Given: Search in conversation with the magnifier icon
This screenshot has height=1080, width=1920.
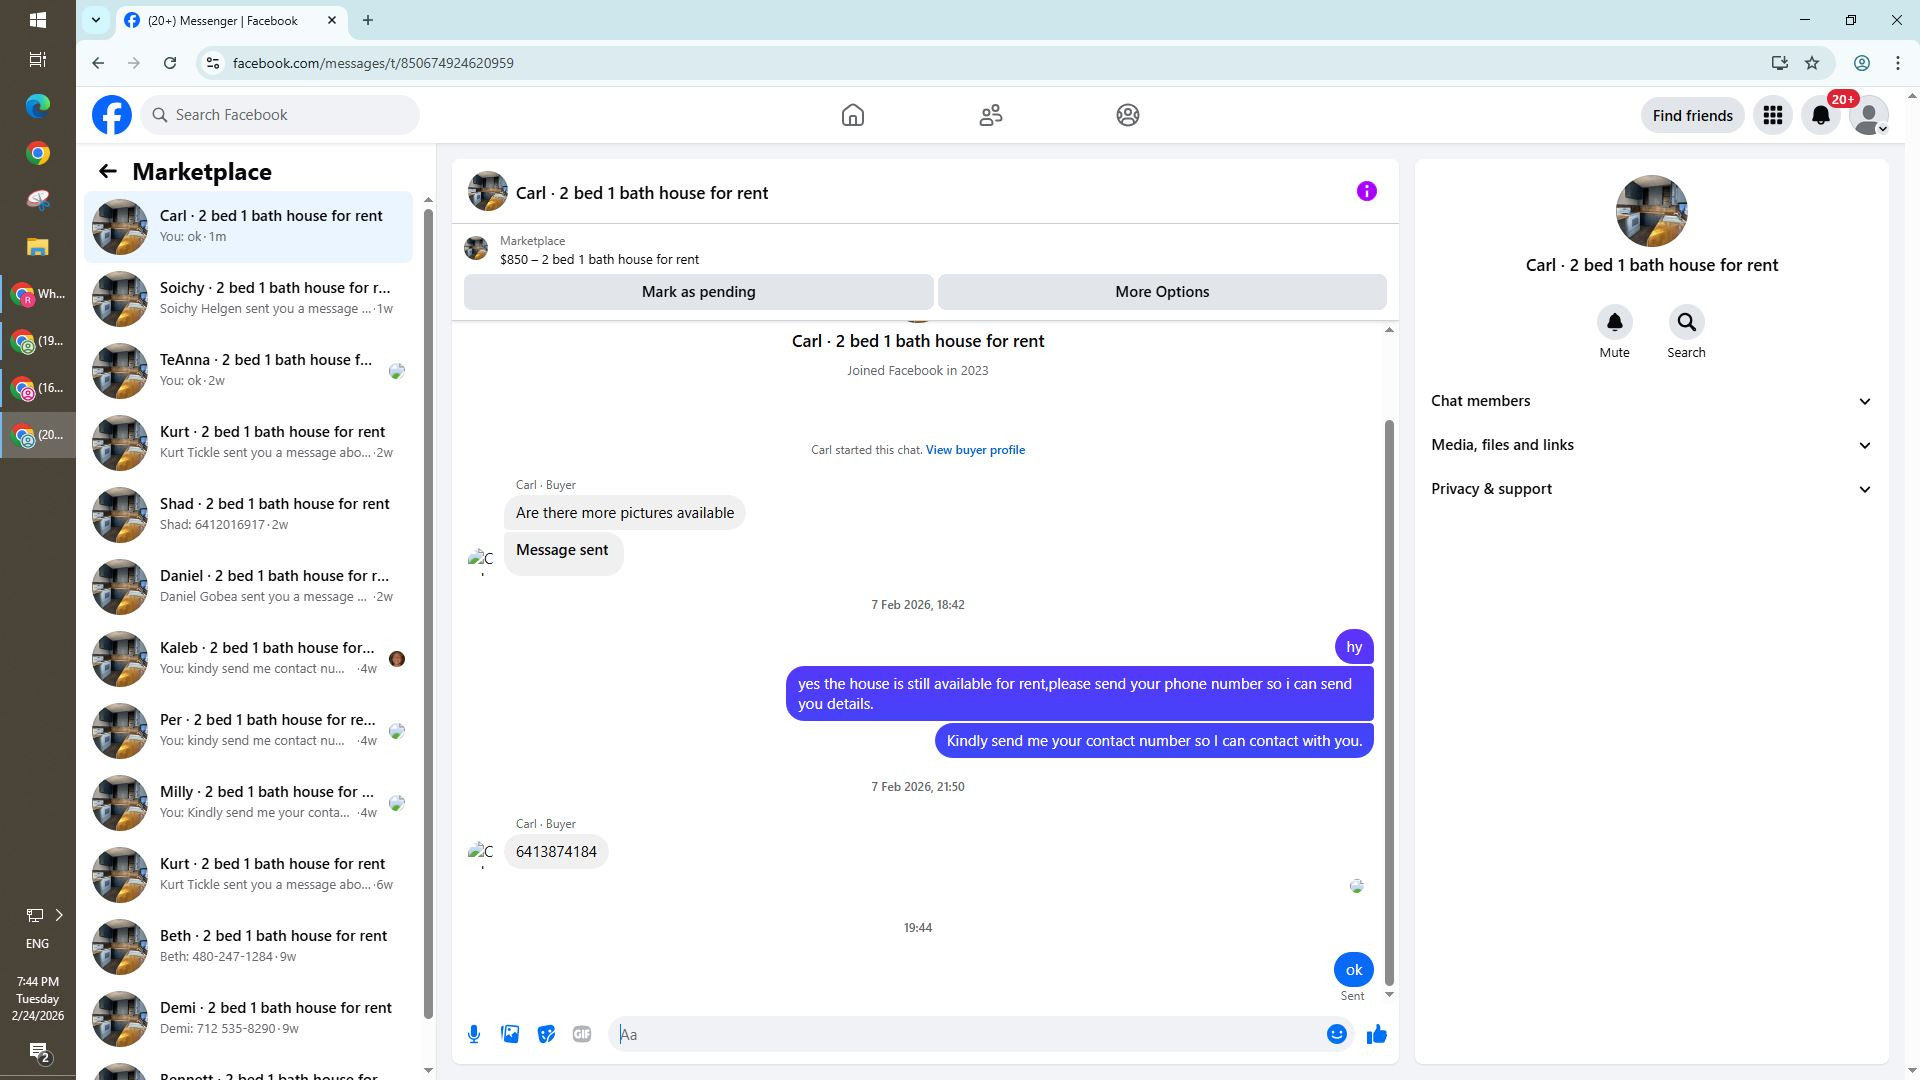Looking at the screenshot, I should [x=1686, y=322].
